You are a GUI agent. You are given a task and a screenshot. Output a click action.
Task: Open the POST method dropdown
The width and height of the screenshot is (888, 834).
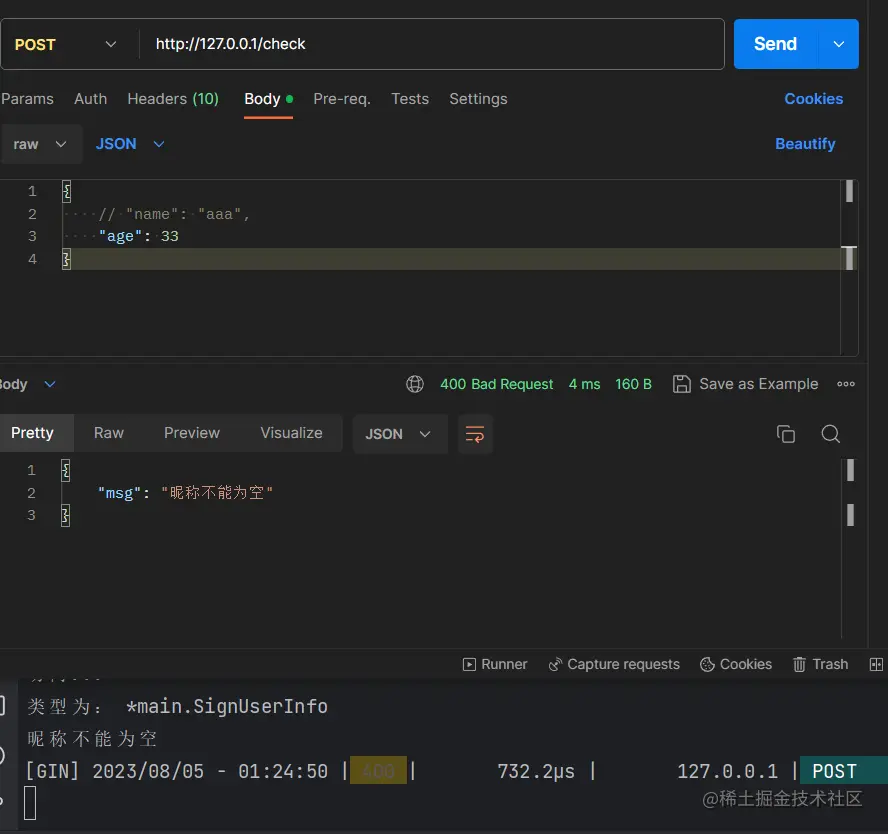click(x=66, y=44)
